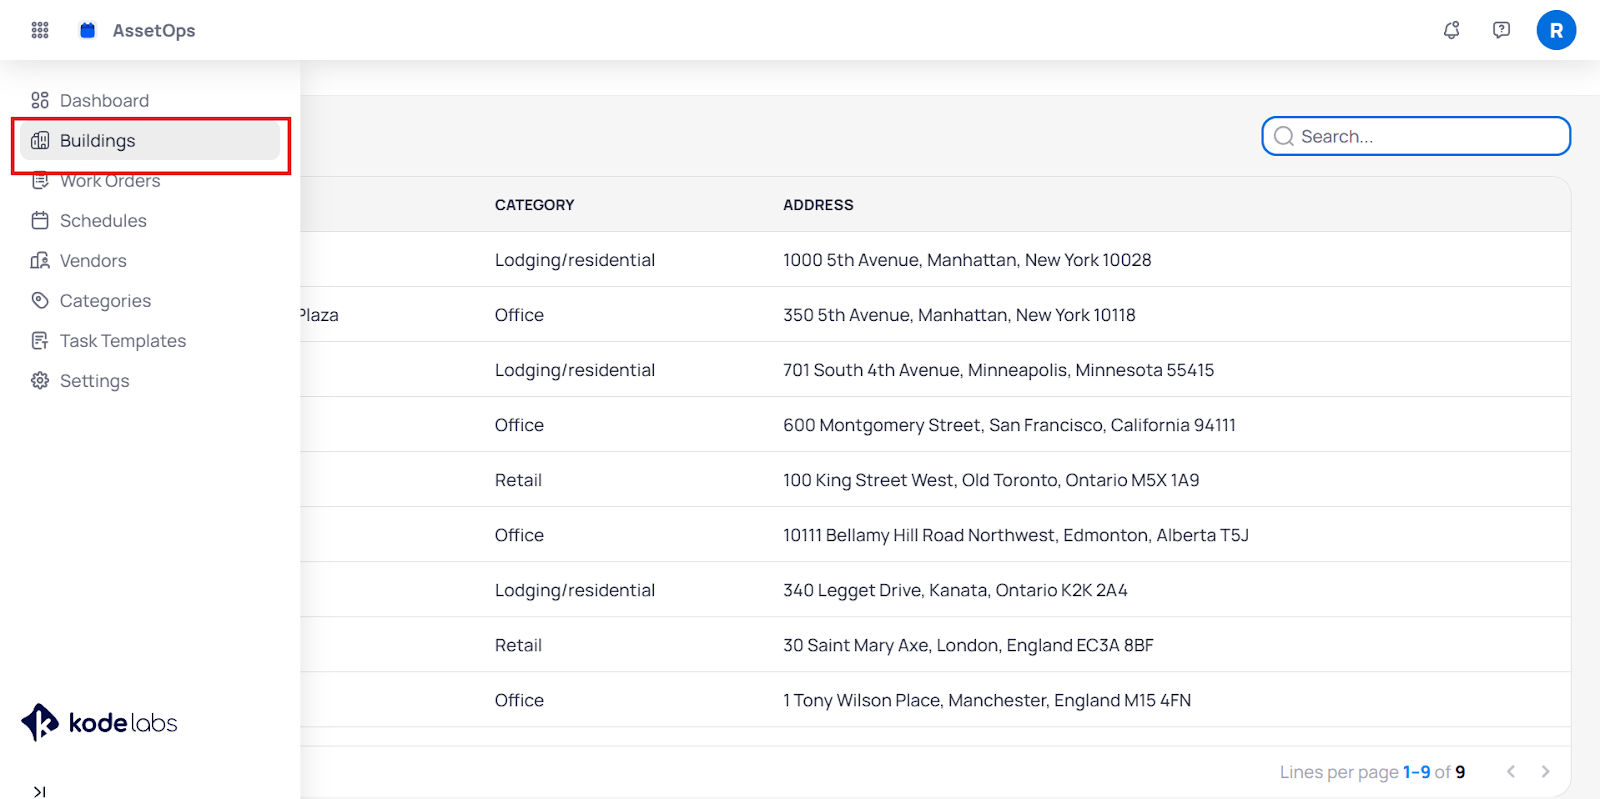Click the AssetOps logo icon
The height and width of the screenshot is (799, 1600).
(x=88, y=30)
